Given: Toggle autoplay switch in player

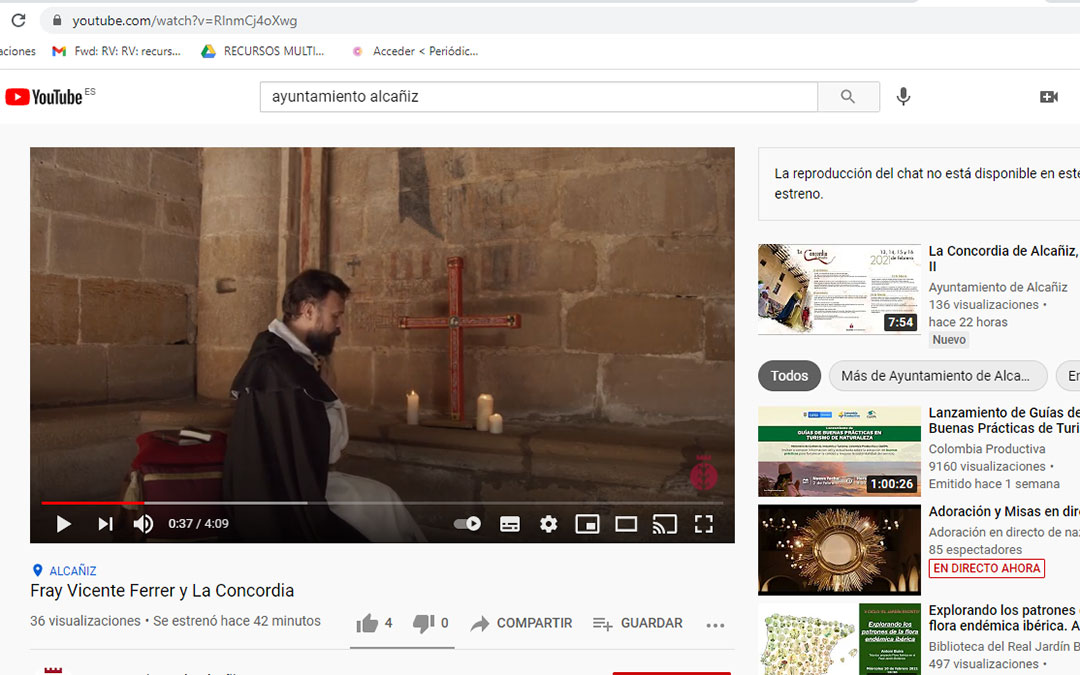Looking at the screenshot, I should click(x=468, y=523).
